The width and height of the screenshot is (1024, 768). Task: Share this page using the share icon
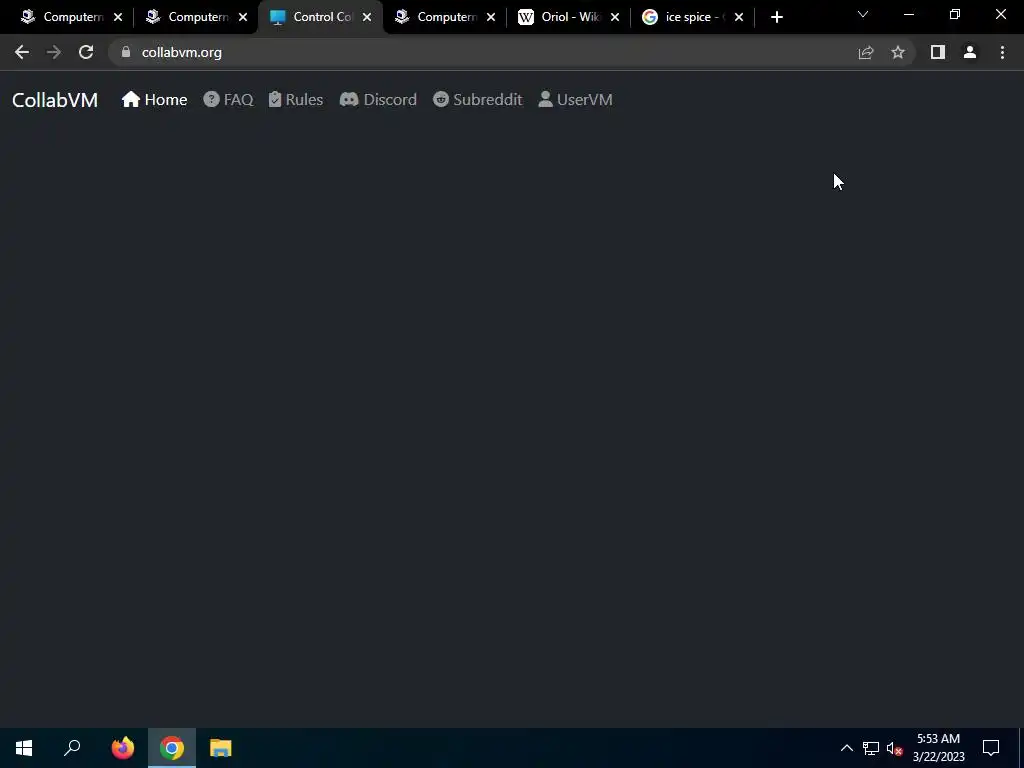point(866,52)
